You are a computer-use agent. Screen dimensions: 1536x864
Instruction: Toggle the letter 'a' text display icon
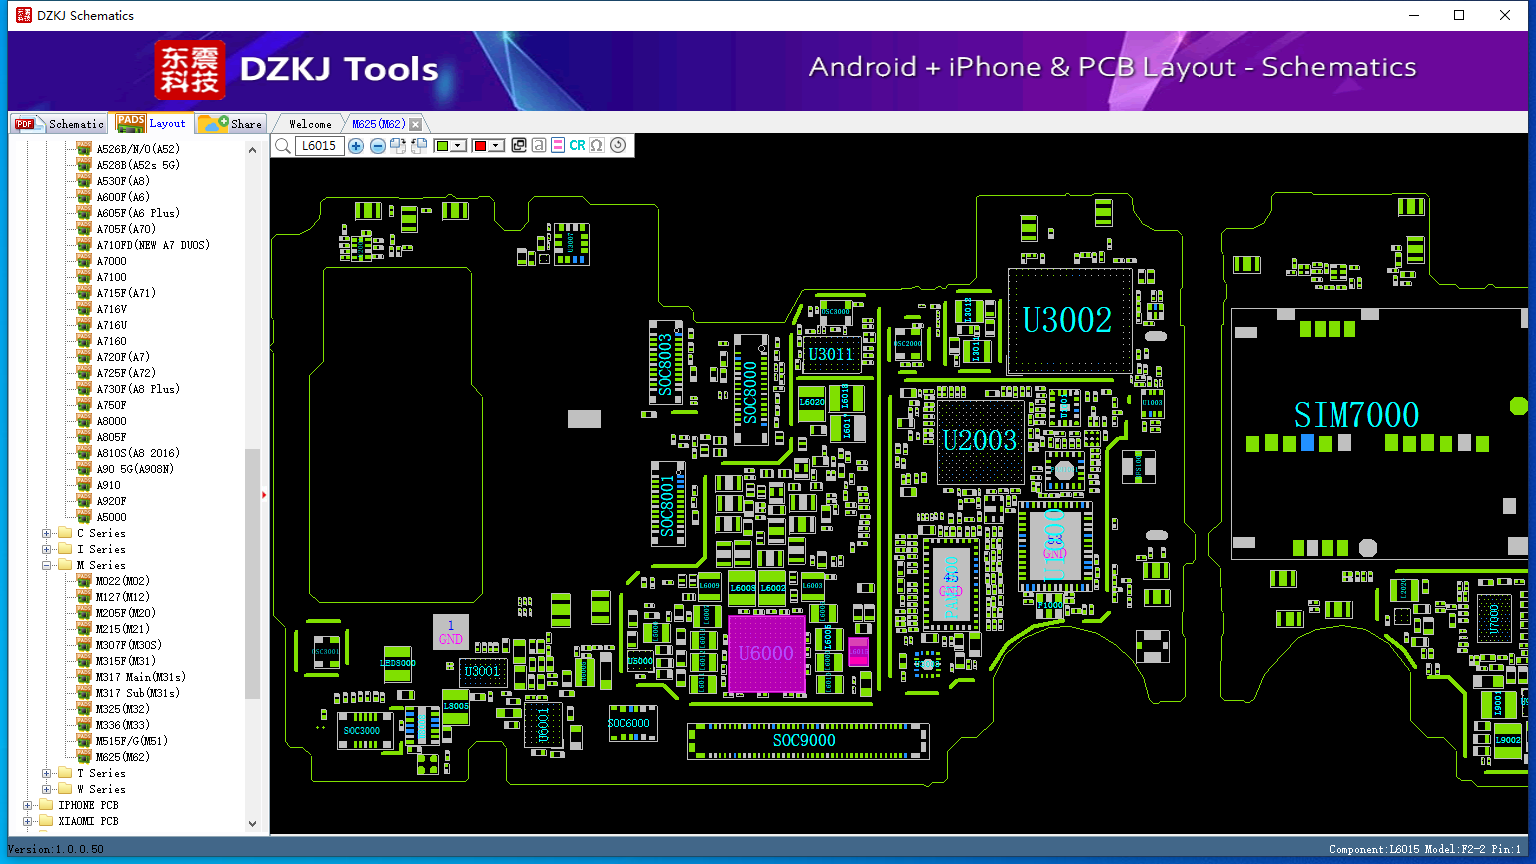point(538,146)
